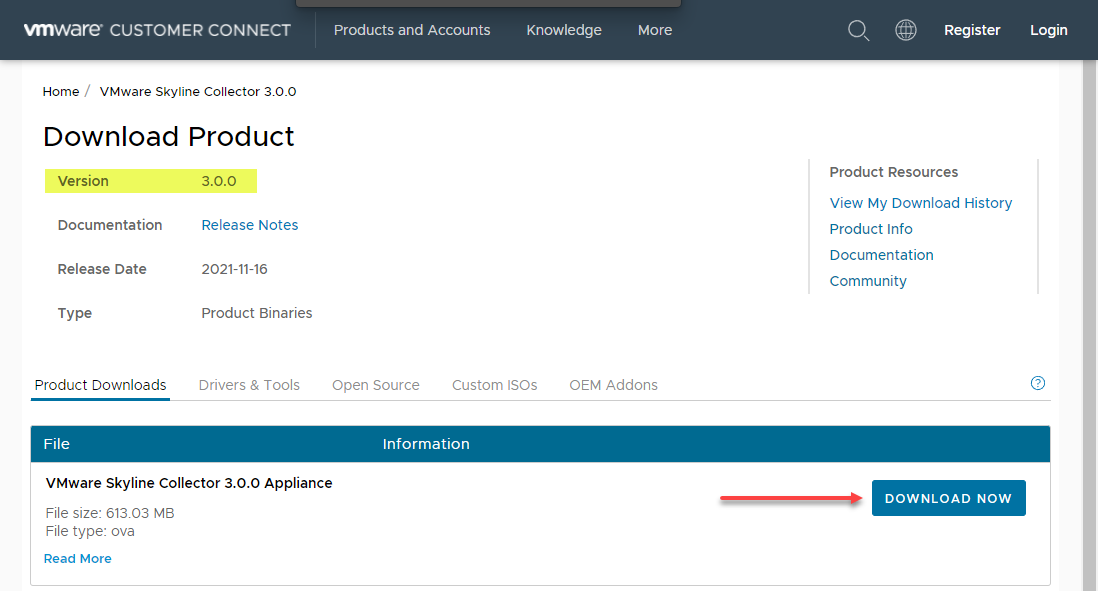The image size is (1098, 591).
Task: Open the globe language selector
Action: 905,30
